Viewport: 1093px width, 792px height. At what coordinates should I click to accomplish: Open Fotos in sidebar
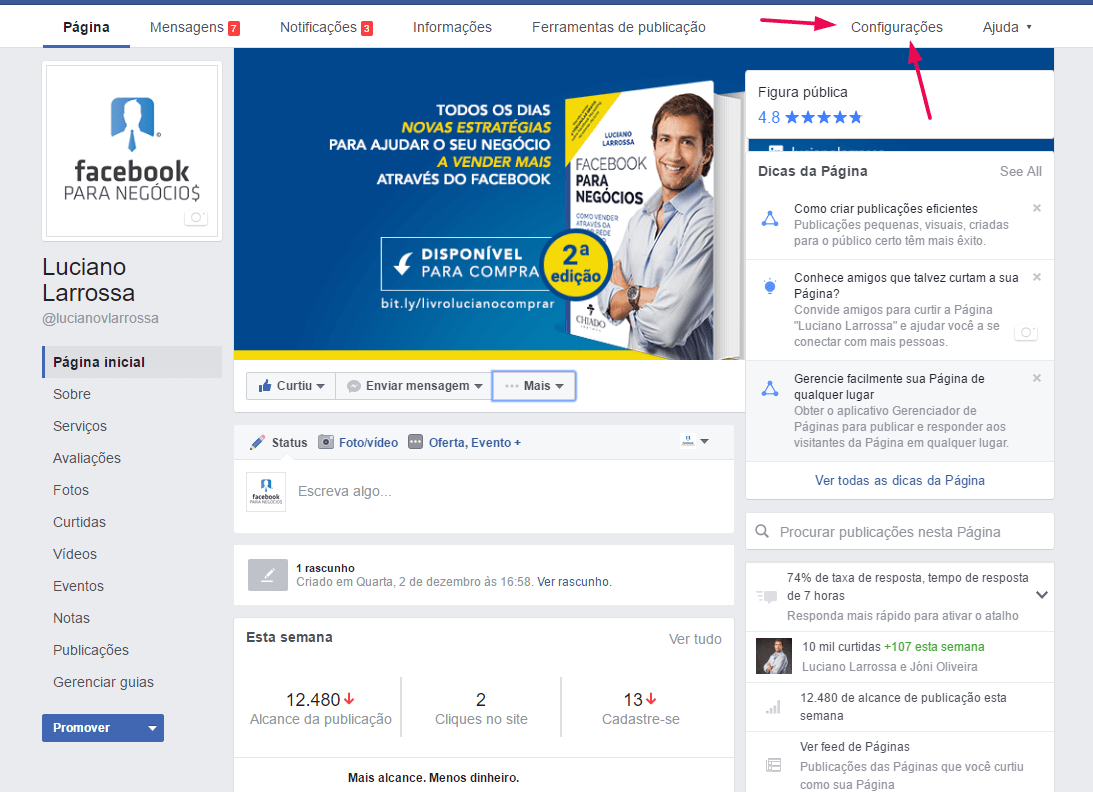pos(71,490)
